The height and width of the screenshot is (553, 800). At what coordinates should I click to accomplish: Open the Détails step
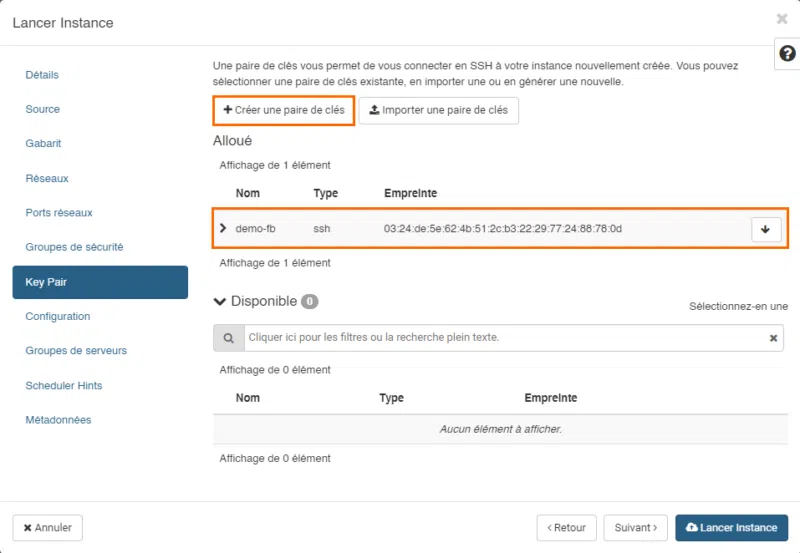42,75
